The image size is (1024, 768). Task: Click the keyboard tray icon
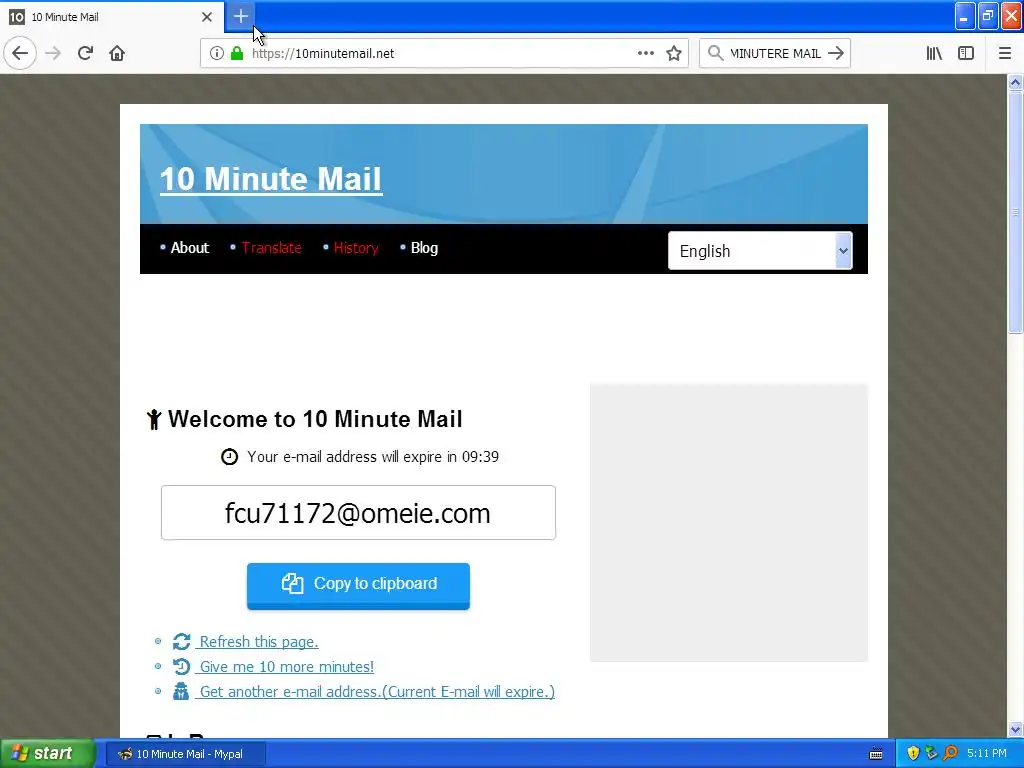tap(876, 754)
